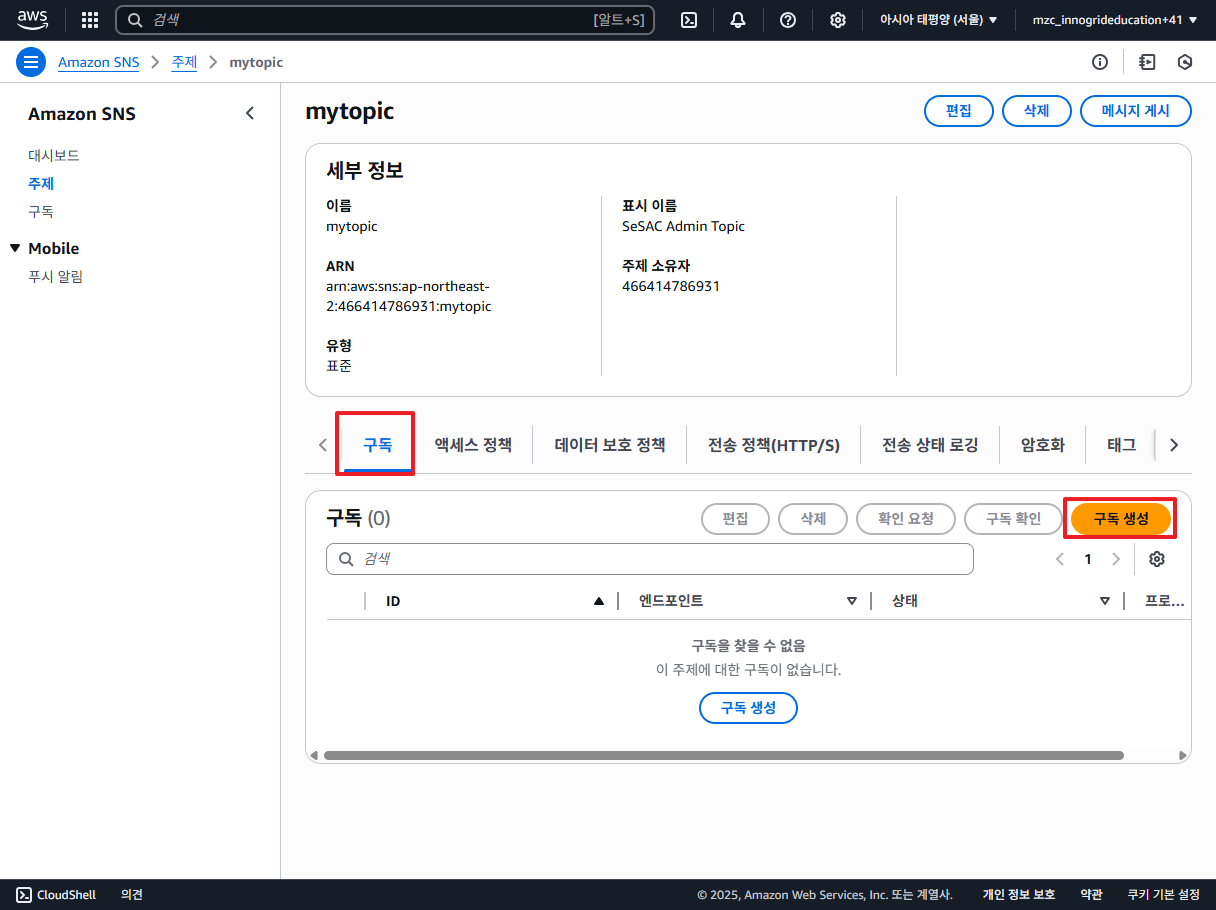This screenshot has height=910, width=1216.
Task: Click the 확인 요청 button
Action: pyautogui.click(x=906, y=519)
